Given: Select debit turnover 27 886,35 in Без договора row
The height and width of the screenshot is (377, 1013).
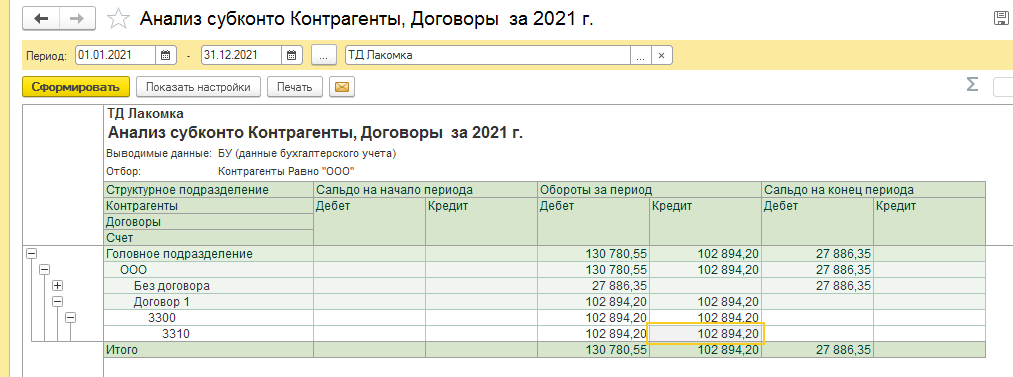Looking at the screenshot, I should pos(594,285).
